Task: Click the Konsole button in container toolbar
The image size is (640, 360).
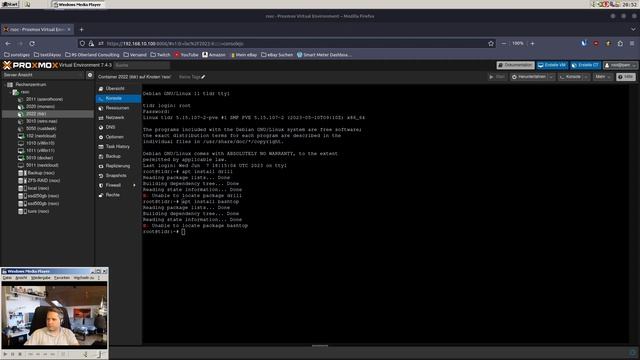Action: pyautogui.click(x=571, y=77)
